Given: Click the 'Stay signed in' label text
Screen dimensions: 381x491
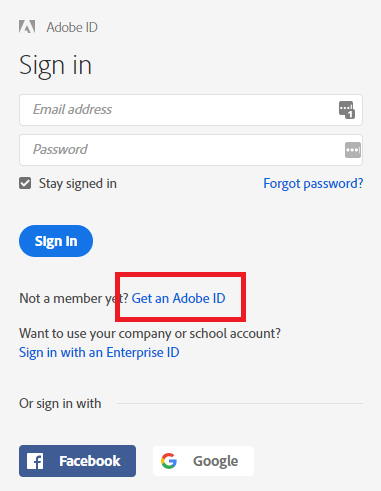Looking at the screenshot, I should point(78,184).
